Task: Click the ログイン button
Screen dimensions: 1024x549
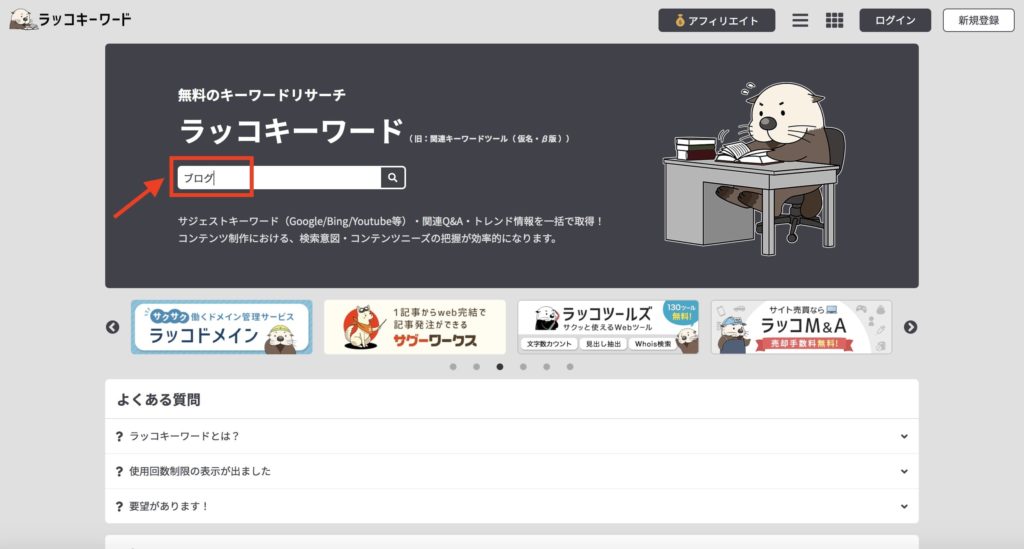Action: pos(895,20)
